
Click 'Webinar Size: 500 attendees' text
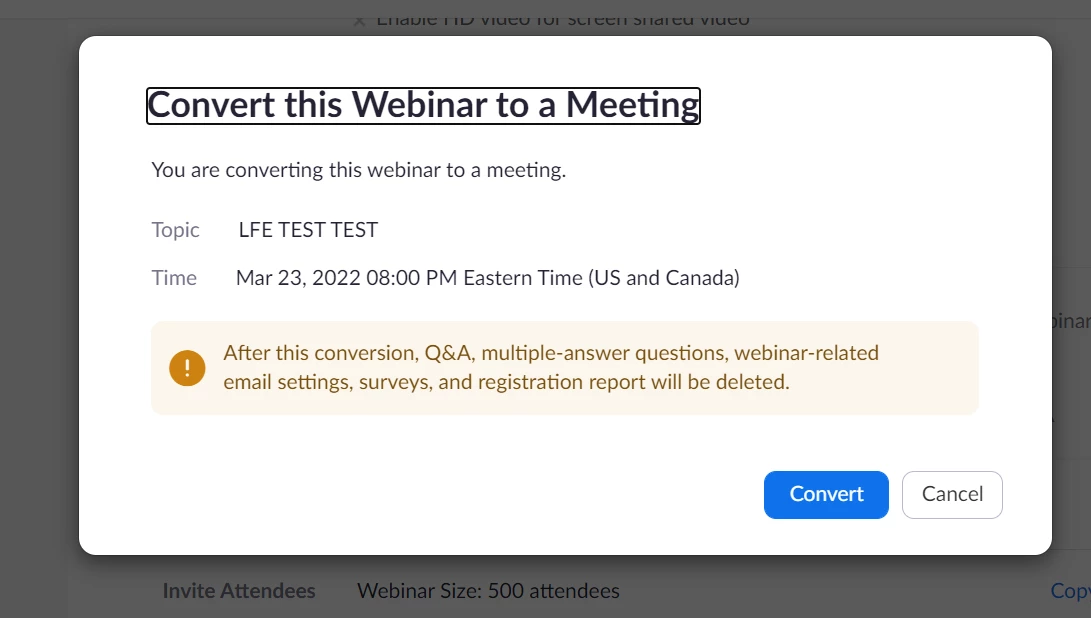[x=488, y=591]
